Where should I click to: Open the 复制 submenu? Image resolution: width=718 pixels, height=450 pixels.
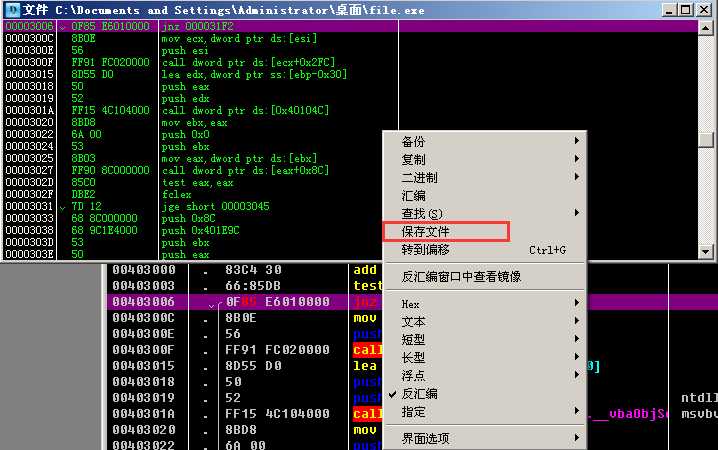point(484,159)
